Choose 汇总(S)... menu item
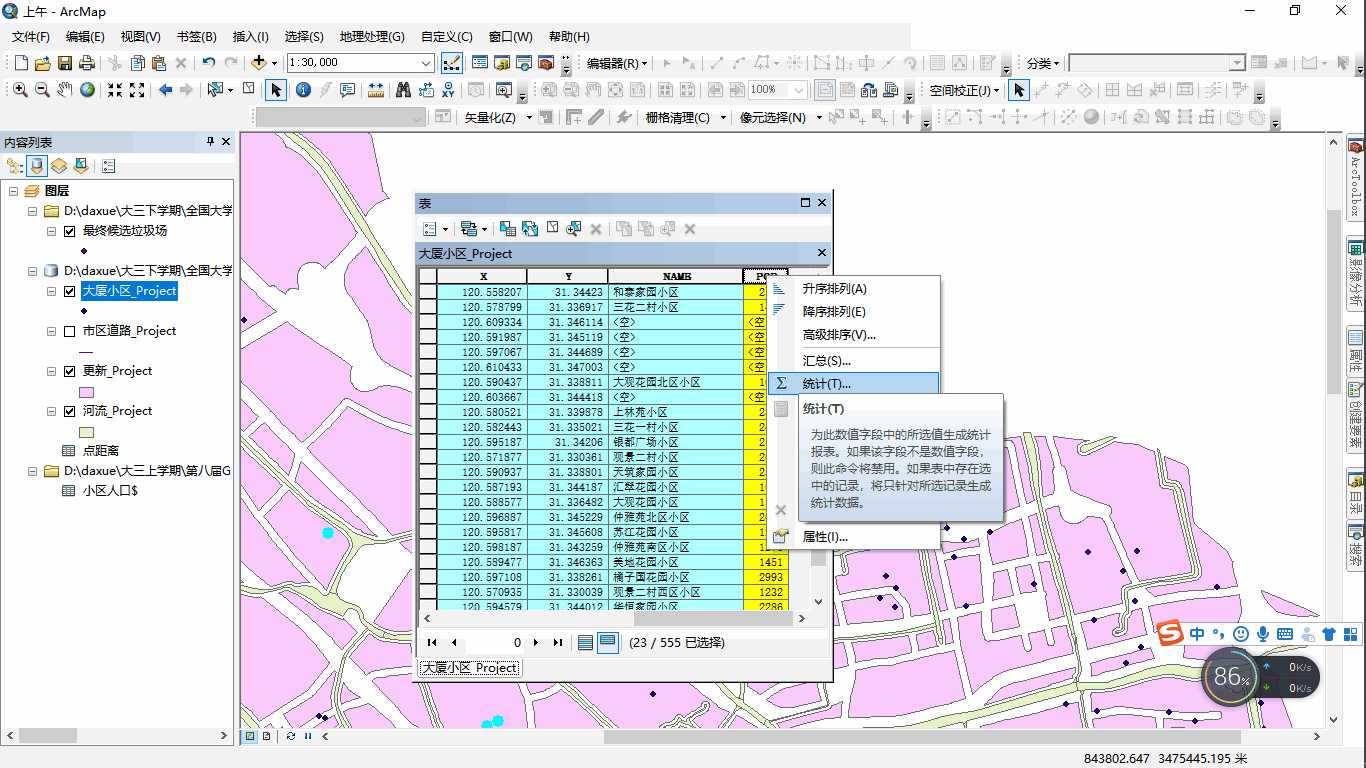 click(855, 360)
